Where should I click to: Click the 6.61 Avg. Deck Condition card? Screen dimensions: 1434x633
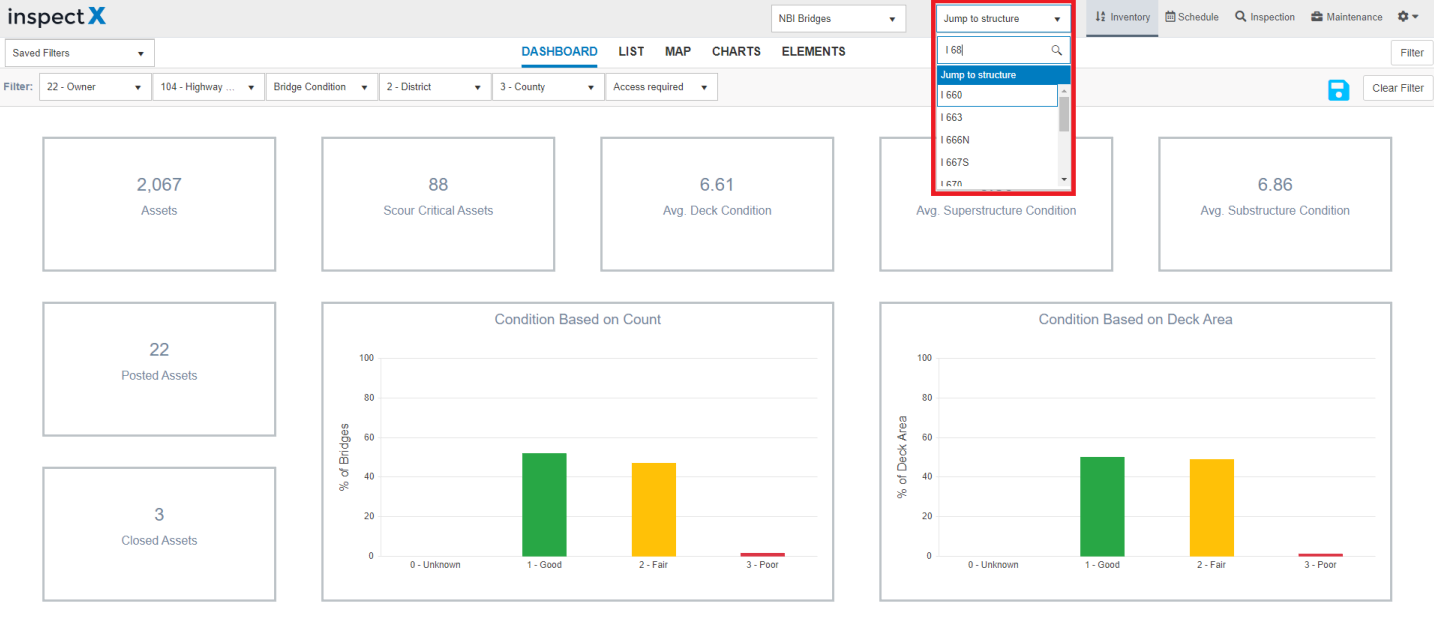[x=717, y=204]
